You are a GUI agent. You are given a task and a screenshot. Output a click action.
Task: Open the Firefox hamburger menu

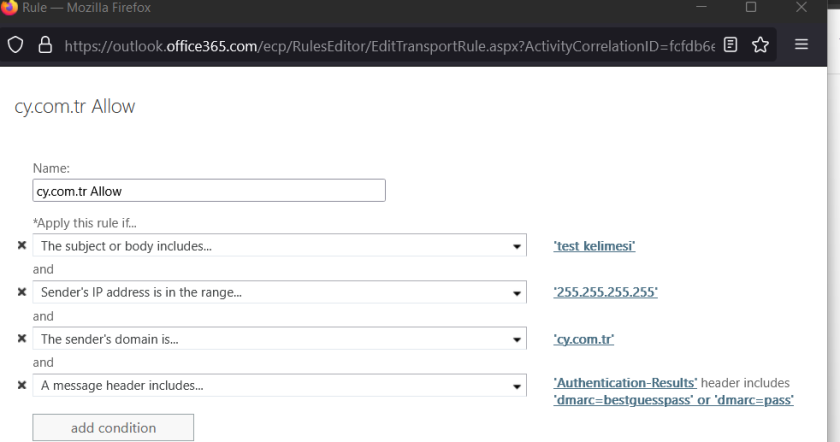point(801,44)
